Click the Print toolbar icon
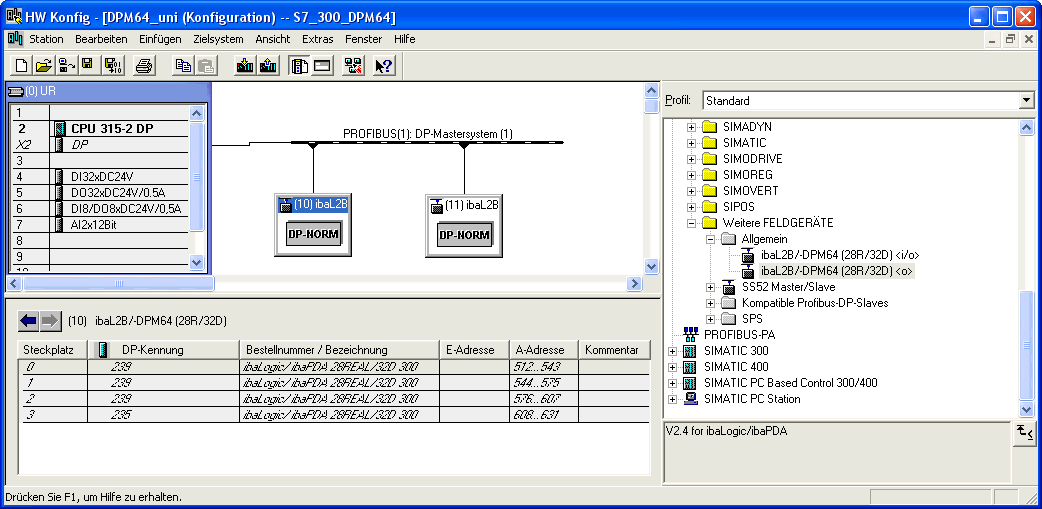Screen dimensions: 1042x509 [x=144, y=66]
